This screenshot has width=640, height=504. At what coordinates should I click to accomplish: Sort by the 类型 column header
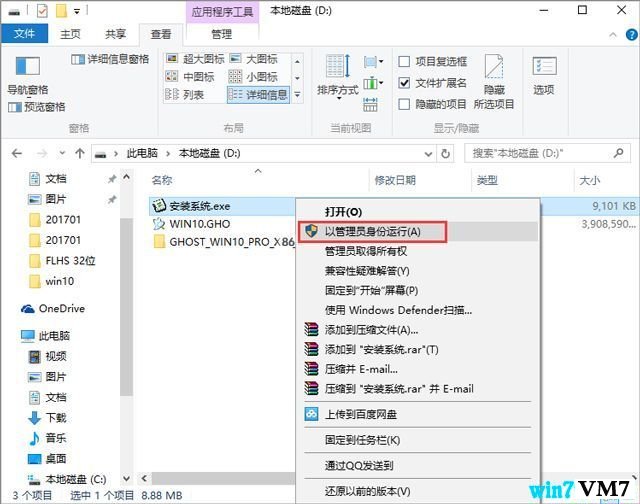[487, 180]
